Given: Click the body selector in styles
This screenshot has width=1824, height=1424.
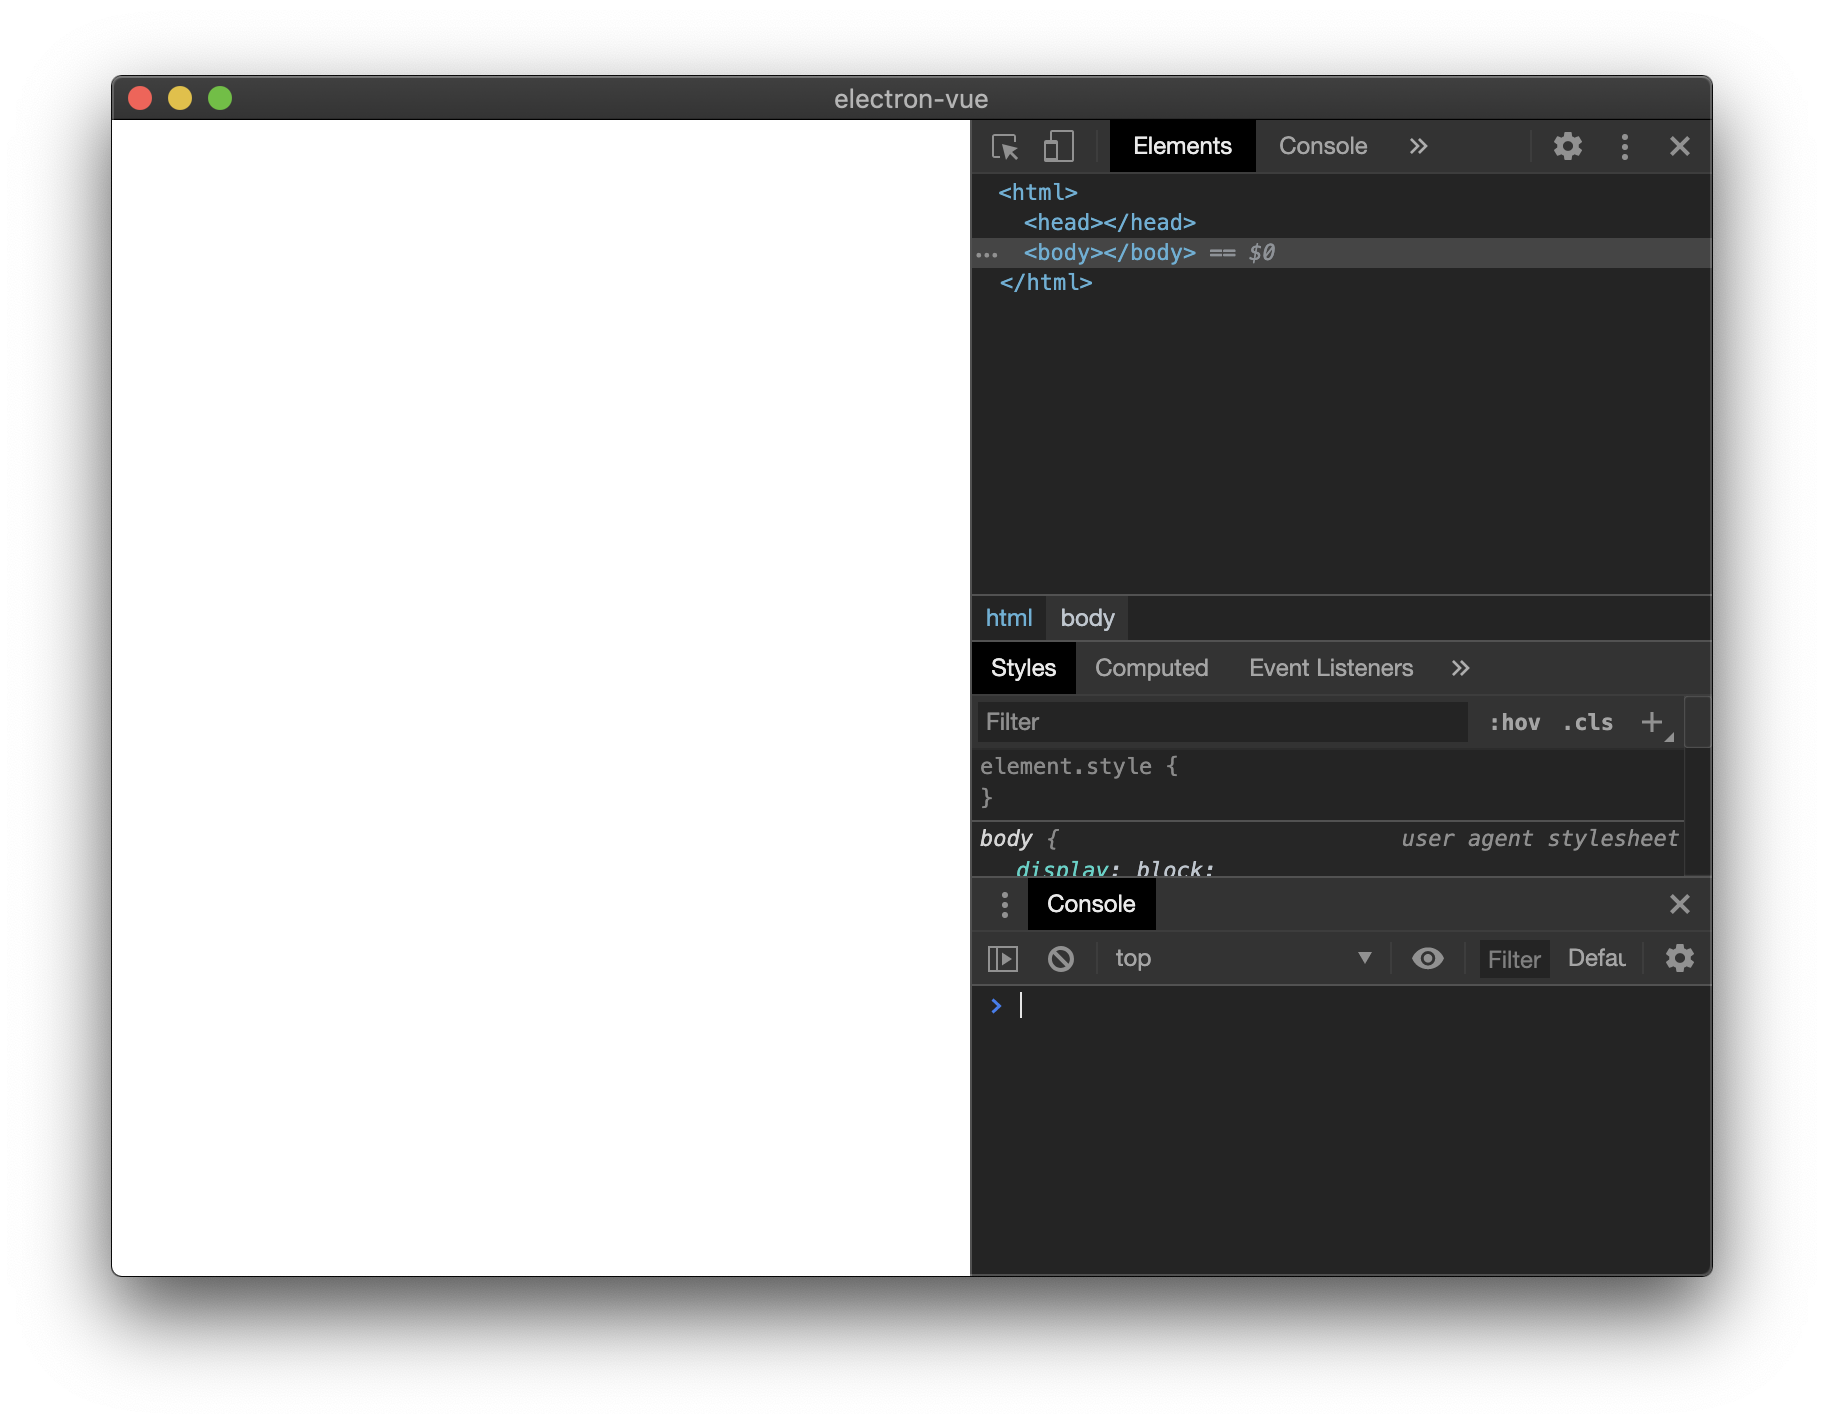Looking at the screenshot, I should click(x=1005, y=839).
